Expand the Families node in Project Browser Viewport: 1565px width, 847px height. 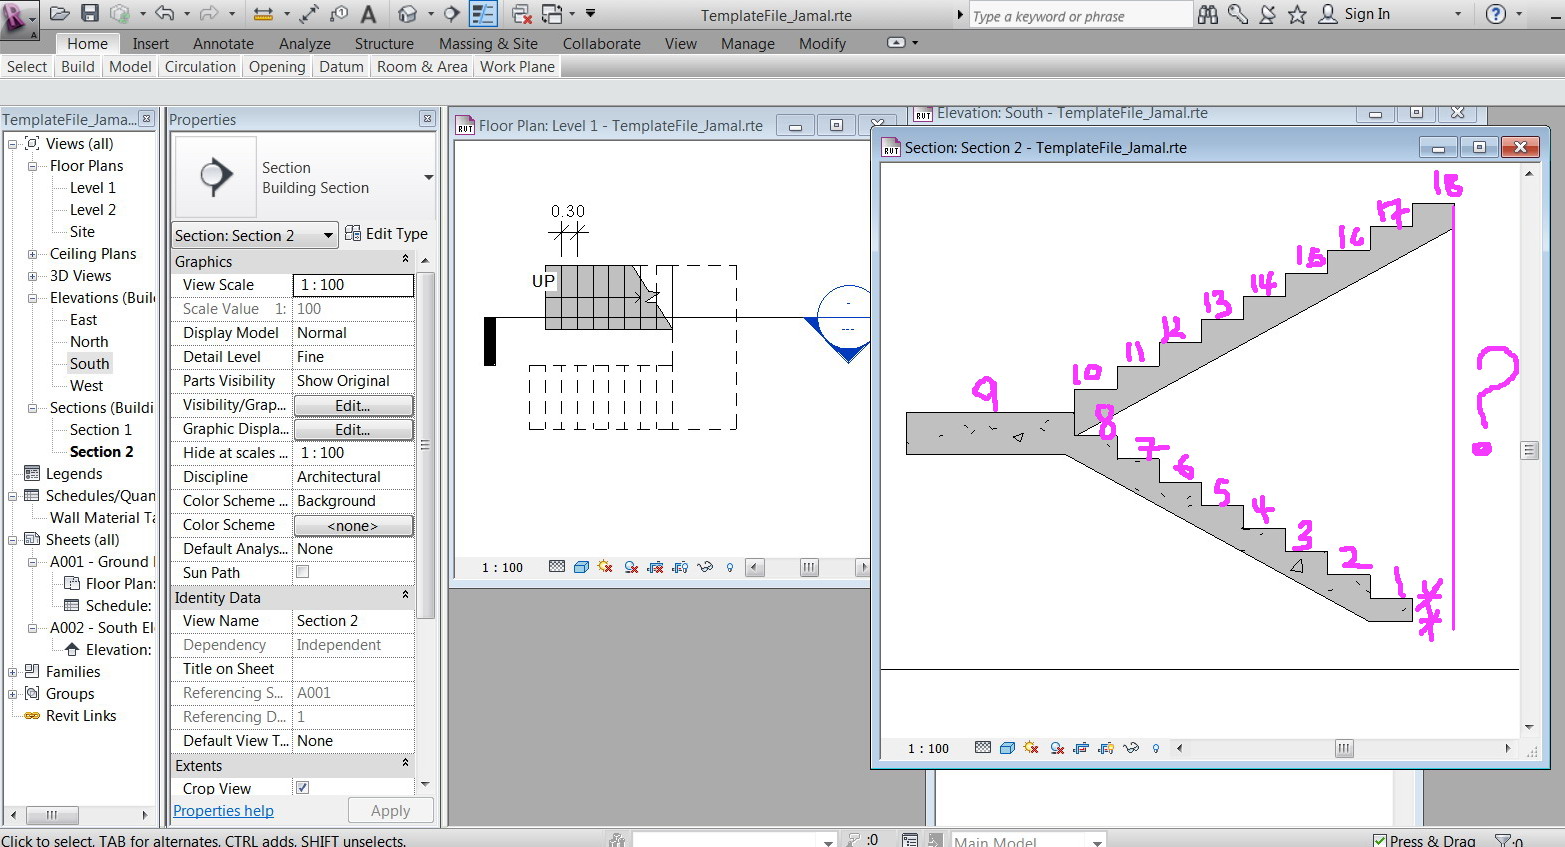(x=14, y=671)
